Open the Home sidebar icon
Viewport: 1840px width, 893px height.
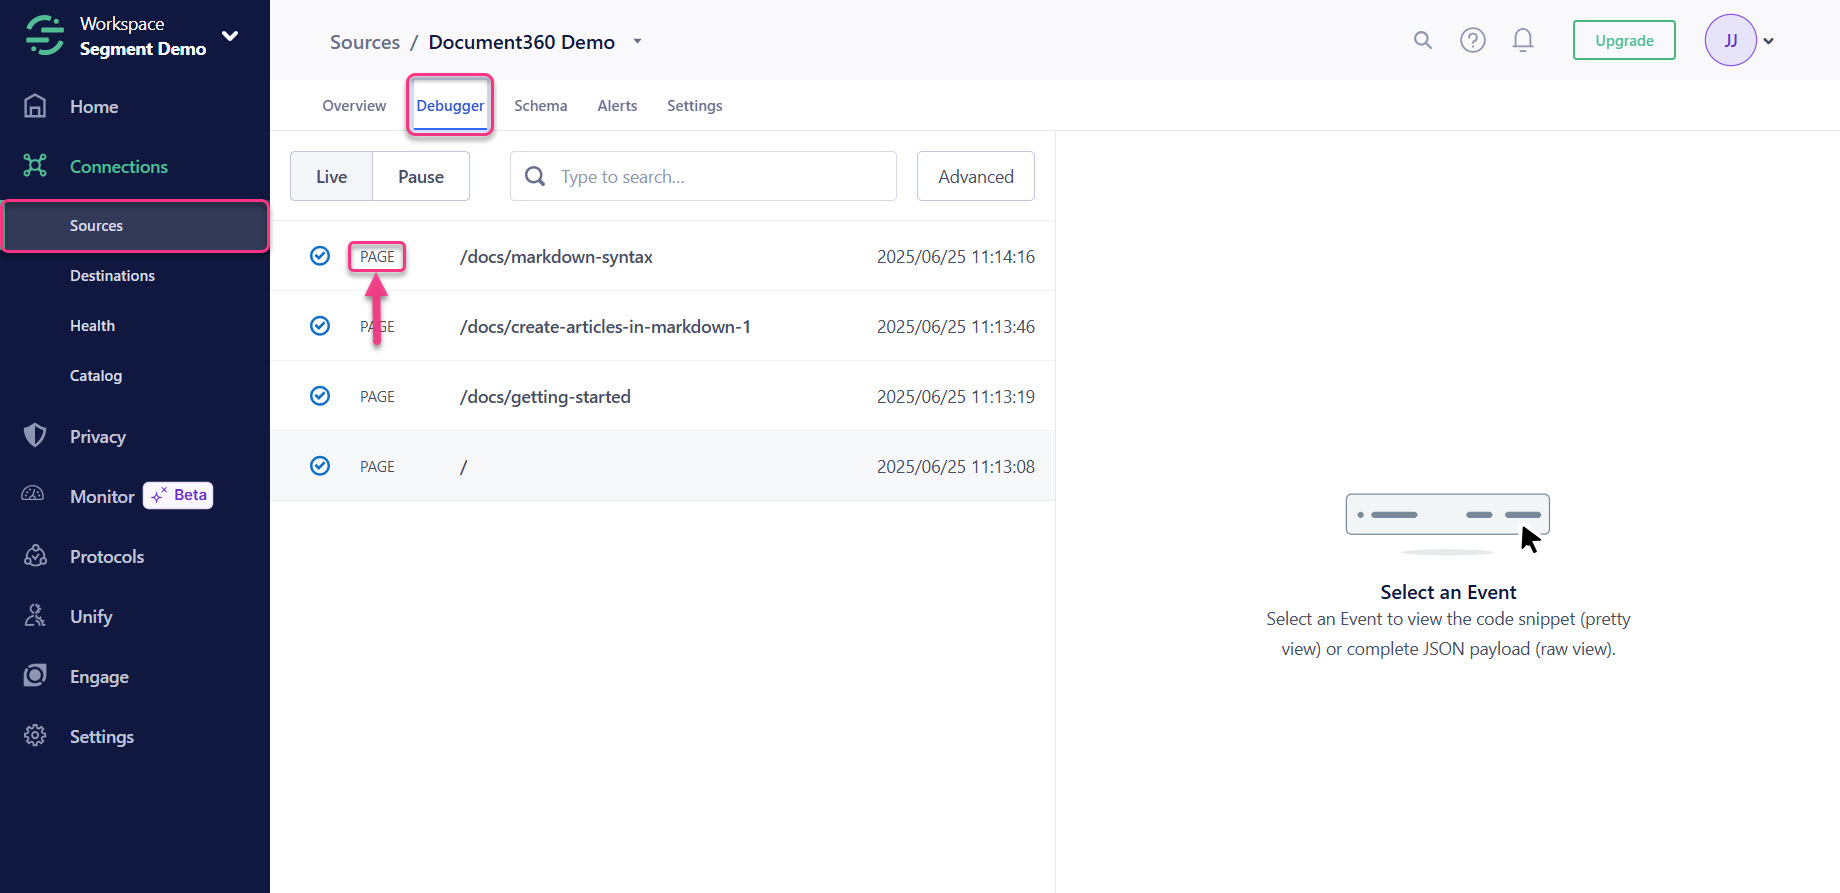click(x=35, y=106)
